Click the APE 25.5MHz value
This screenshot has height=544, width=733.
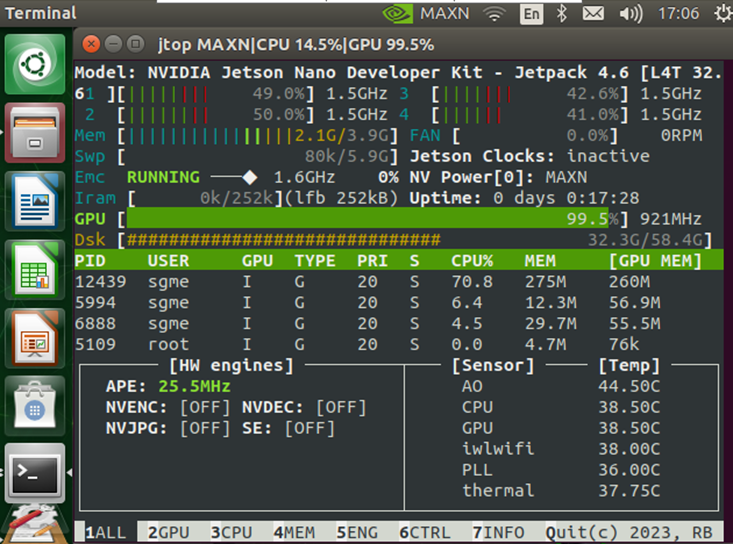194,387
